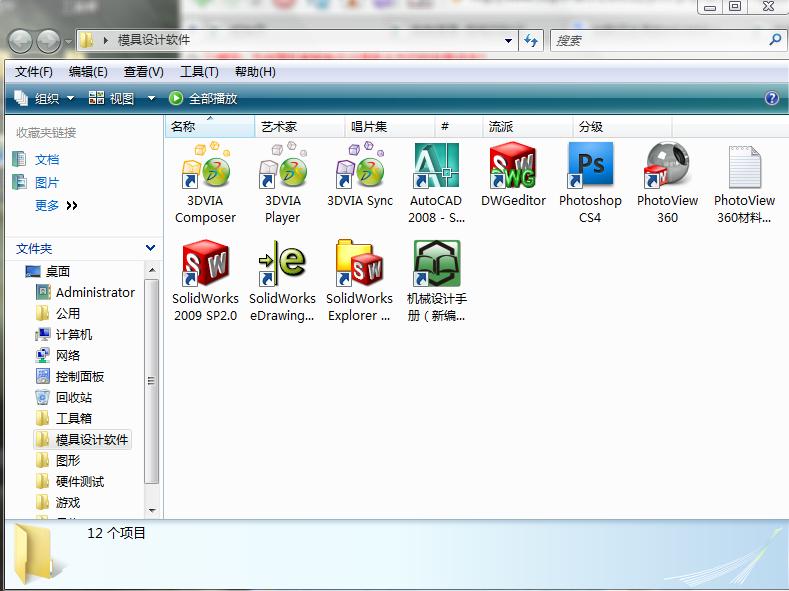Open the DWGeditor shortcut
The image size is (789, 591).
(x=513, y=175)
